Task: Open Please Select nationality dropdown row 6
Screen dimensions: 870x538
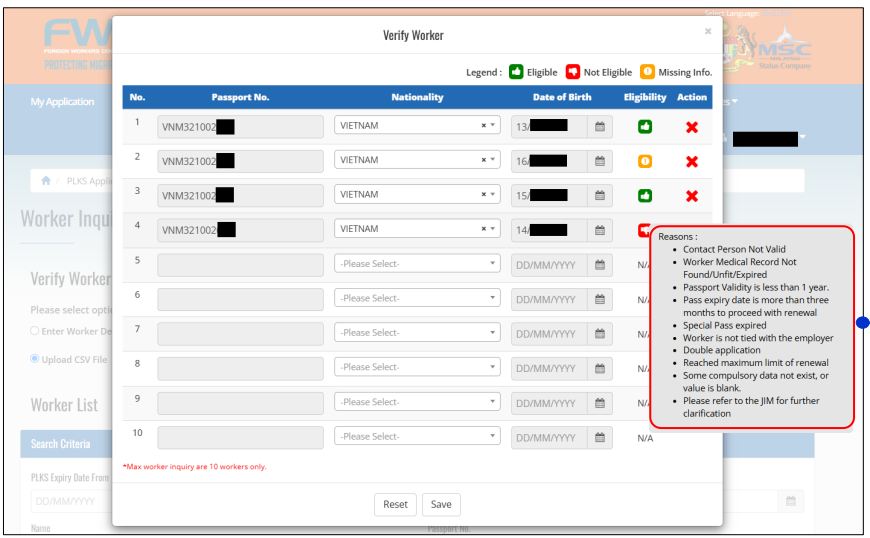Action: click(x=417, y=298)
